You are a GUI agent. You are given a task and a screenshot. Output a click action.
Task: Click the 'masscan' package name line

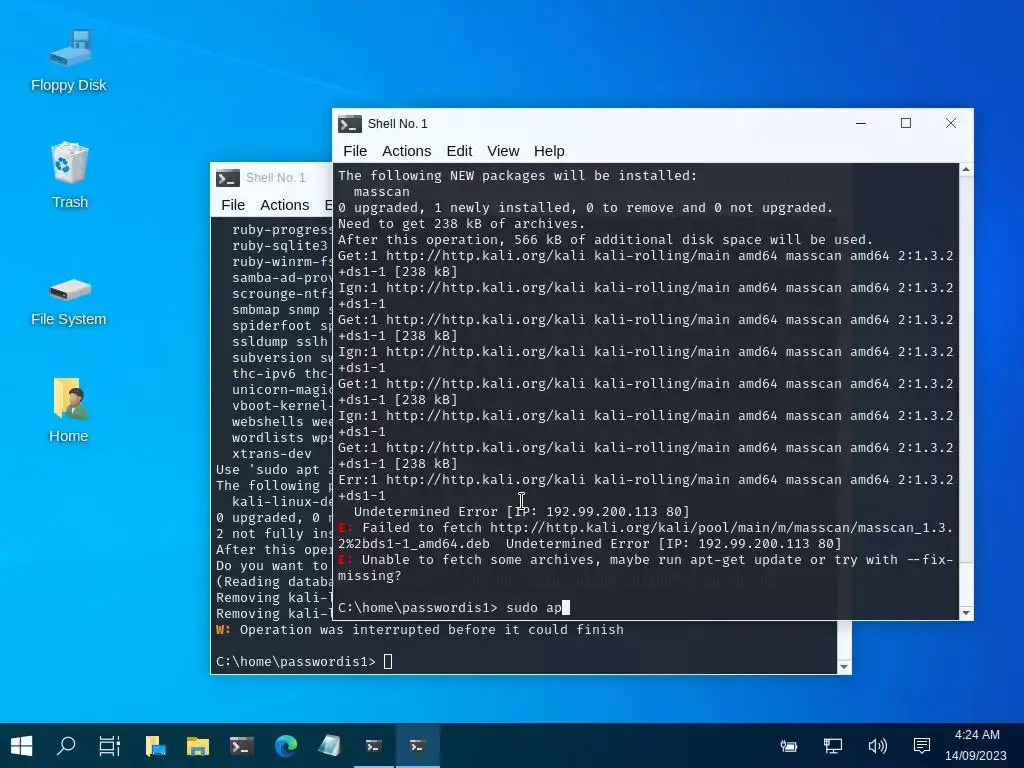click(381, 192)
